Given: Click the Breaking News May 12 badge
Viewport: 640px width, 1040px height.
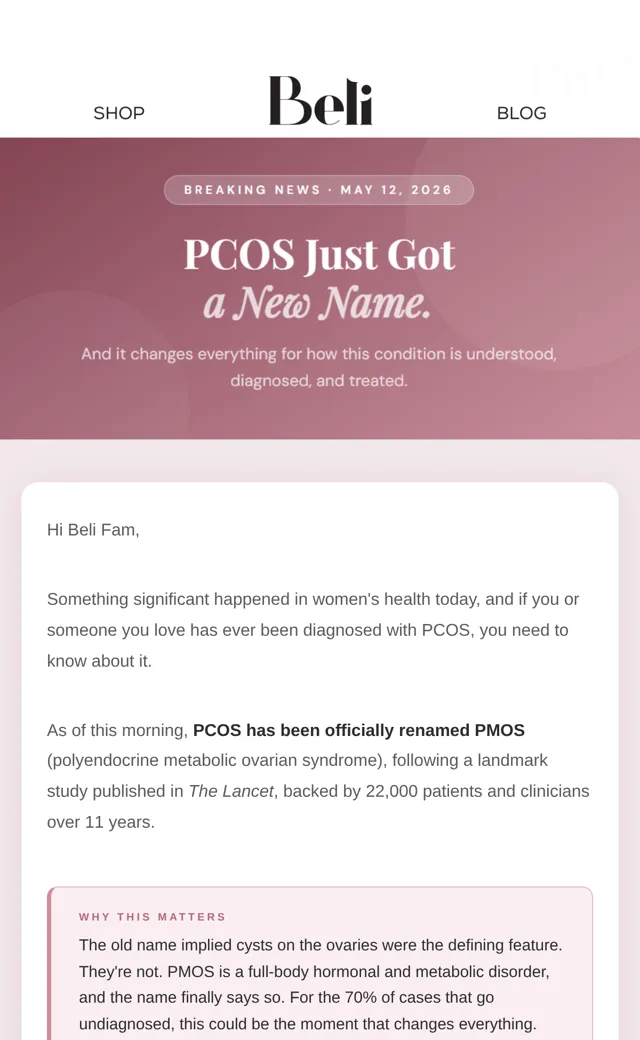Looking at the screenshot, I should click(x=319, y=190).
